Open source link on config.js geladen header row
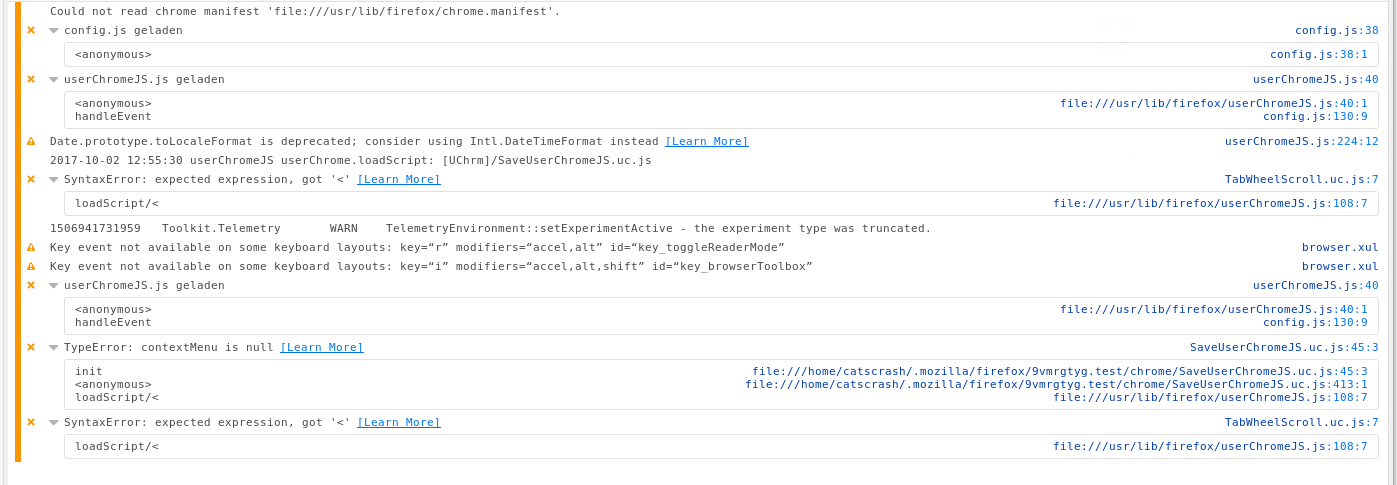Viewport: 1397px width, 485px height. (x=1336, y=30)
